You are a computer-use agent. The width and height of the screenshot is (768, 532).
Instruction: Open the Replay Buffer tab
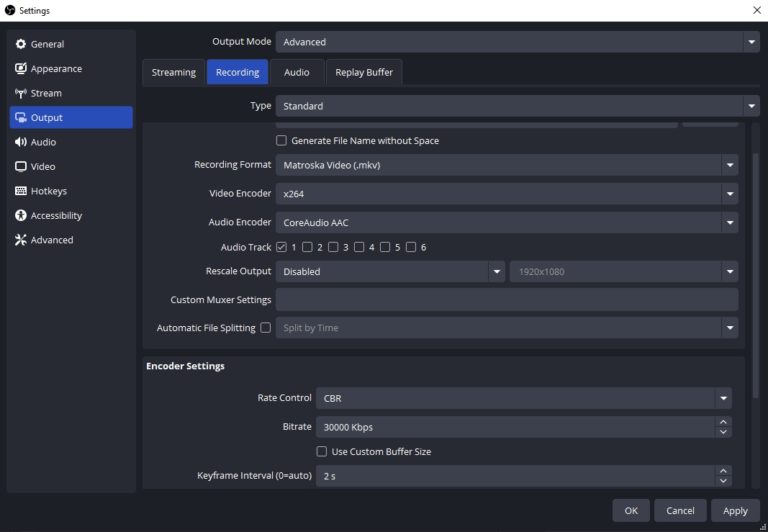tap(364, 72)
